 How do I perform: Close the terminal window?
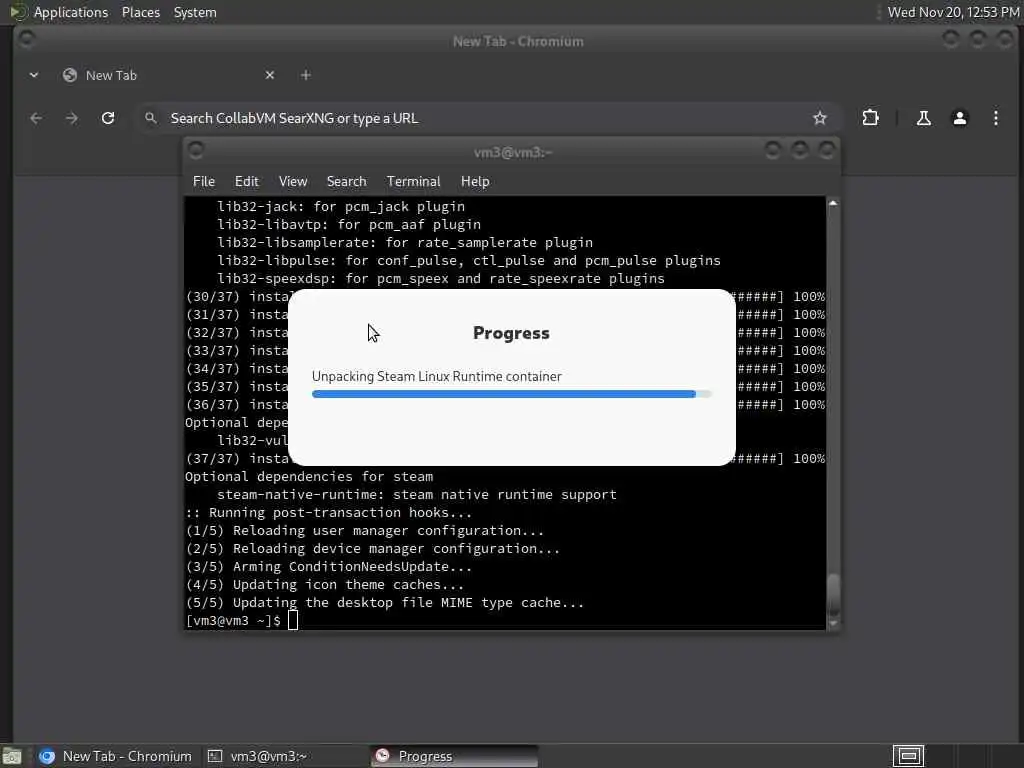click(827, 151)
